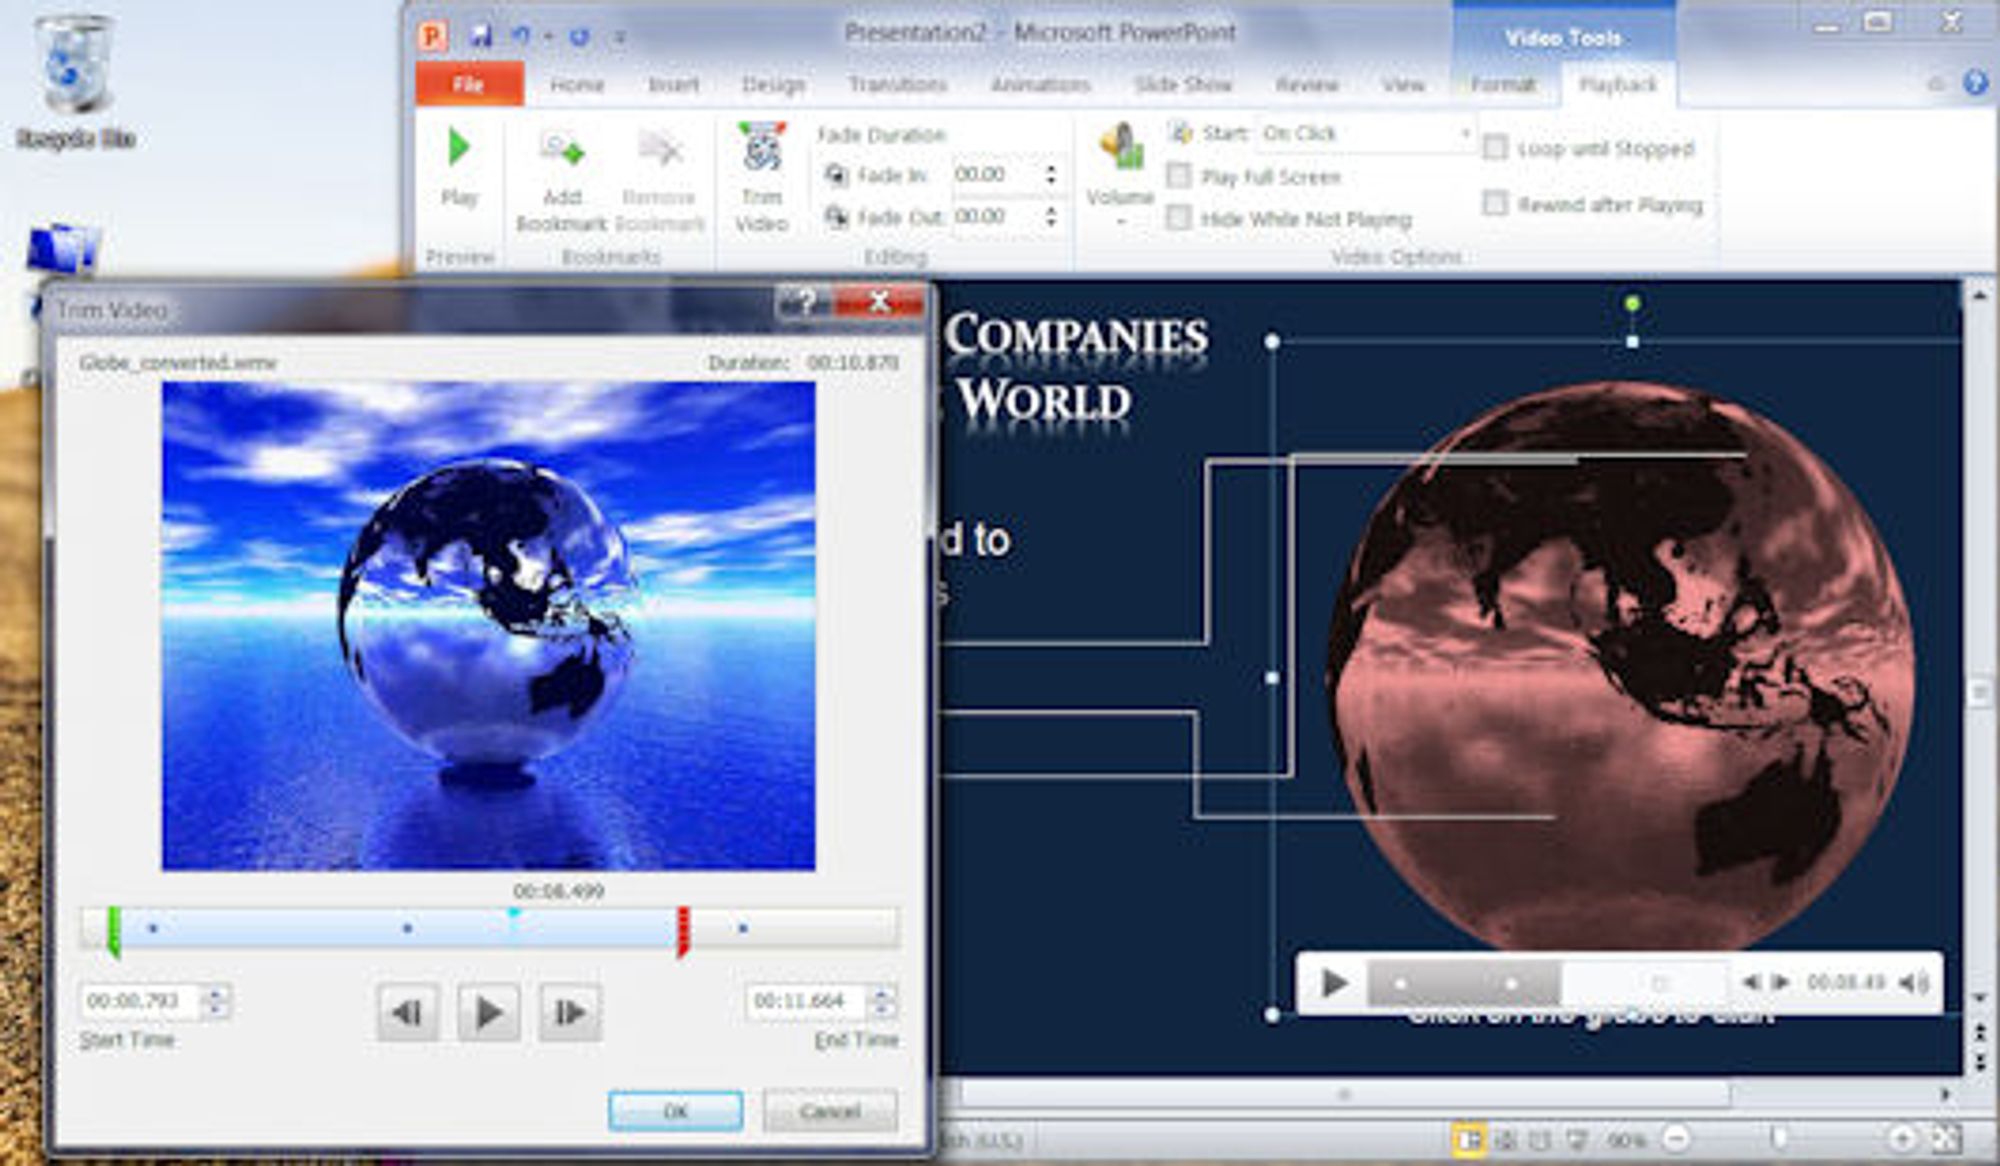Click the zoom out minus button
The image size is (2000, 1166).
(x=1676, y=1138)
